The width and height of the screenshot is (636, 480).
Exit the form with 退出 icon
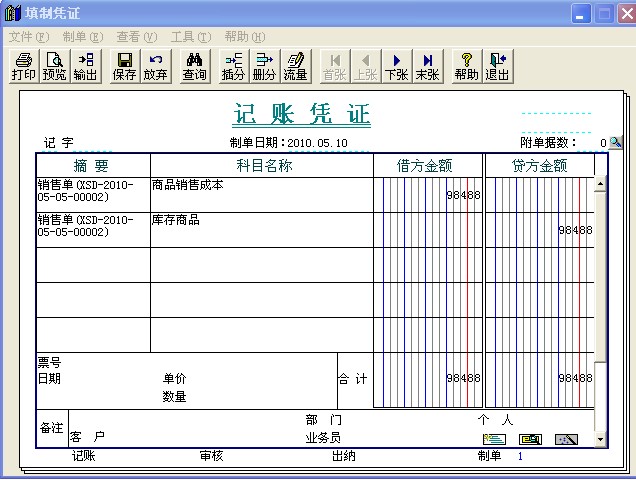498,66
